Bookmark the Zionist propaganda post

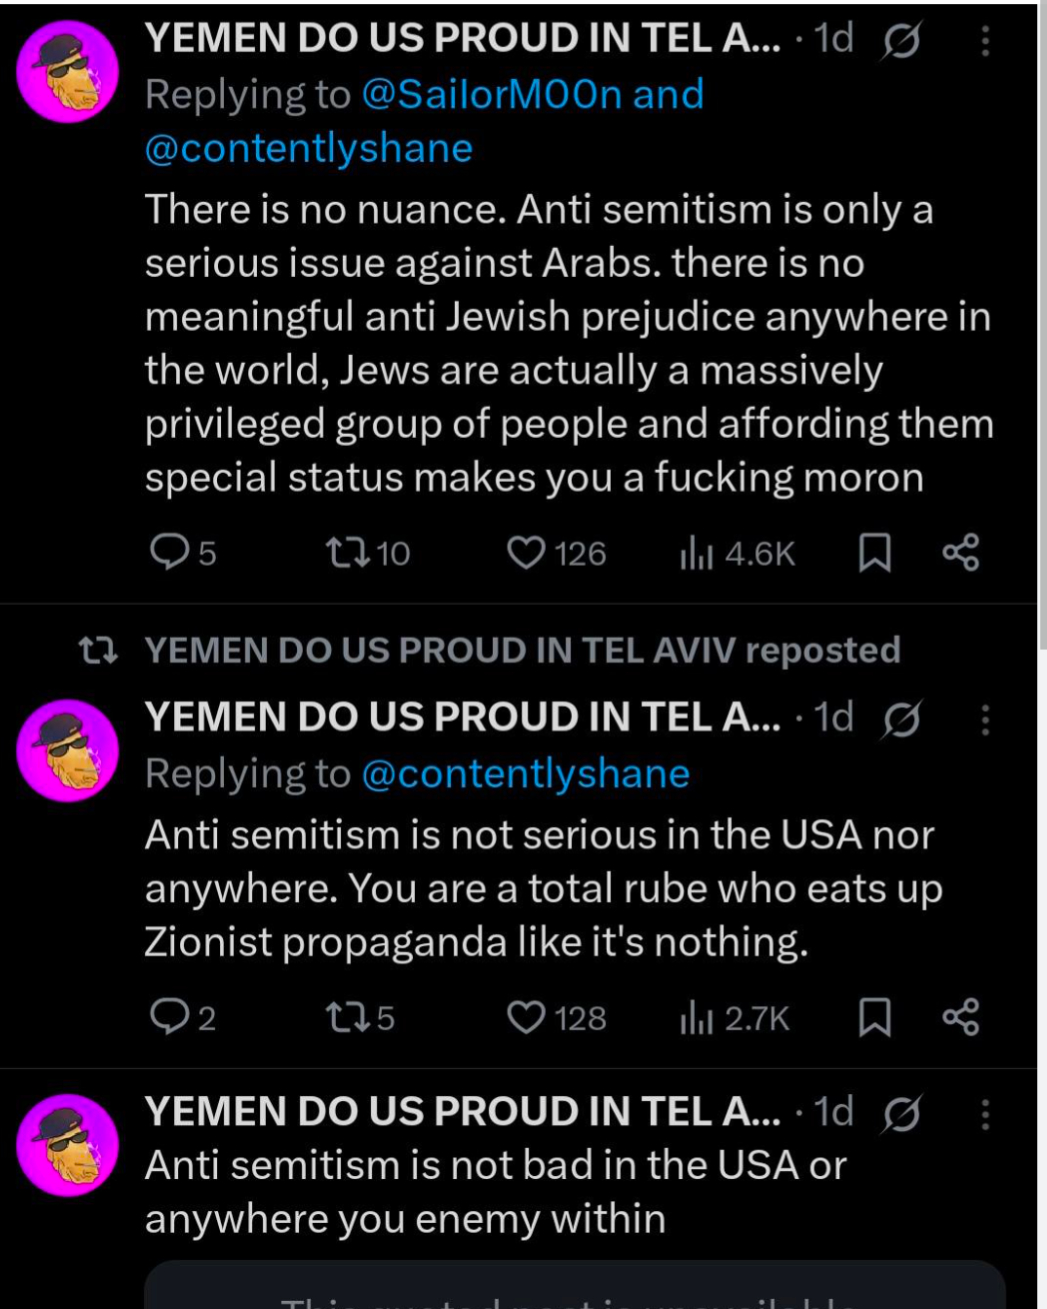pos(875,1017)
